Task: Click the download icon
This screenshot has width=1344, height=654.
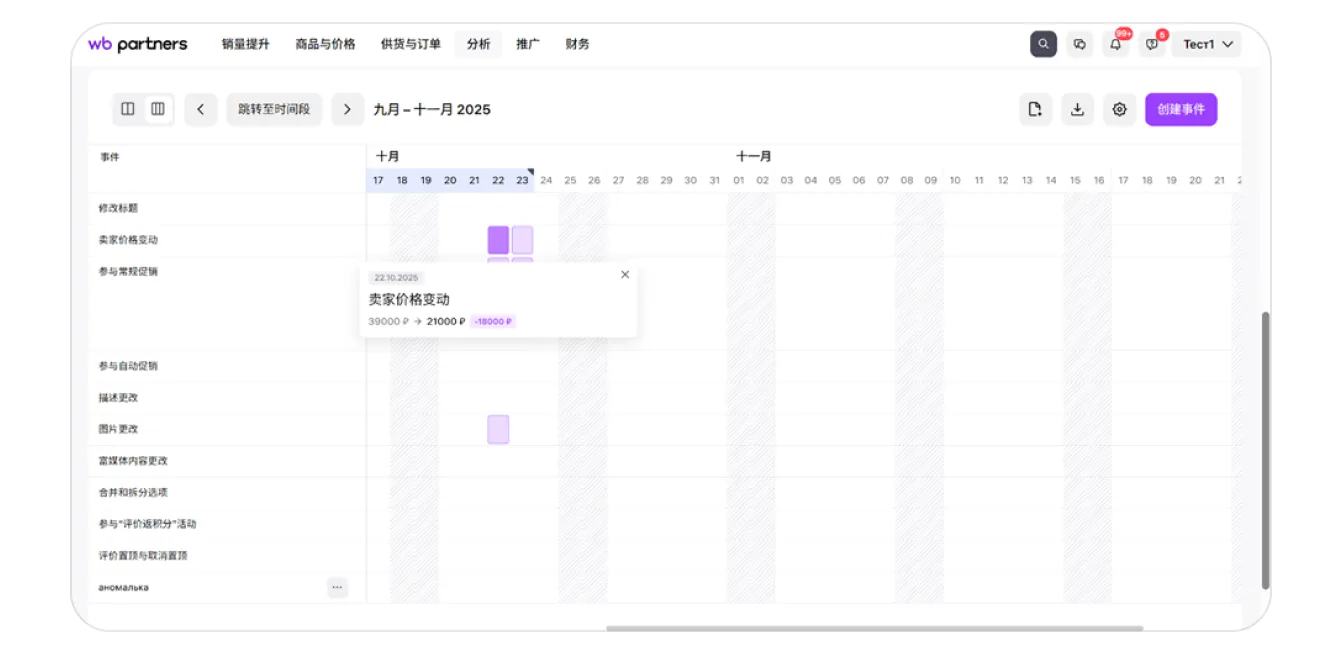Action: pyautogui.click(x=1077, y=110)
